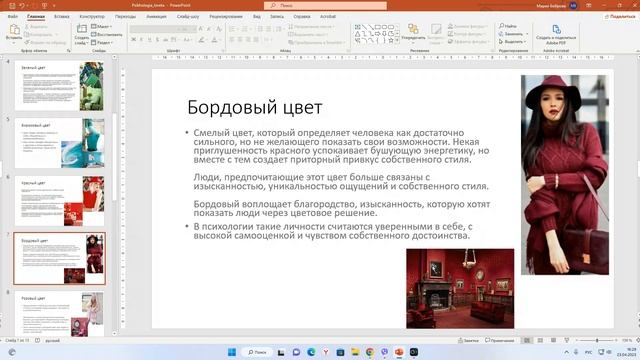Toggle align left in Paragraph group
This screenshot has height=360, width=640.
coord(232,40)
